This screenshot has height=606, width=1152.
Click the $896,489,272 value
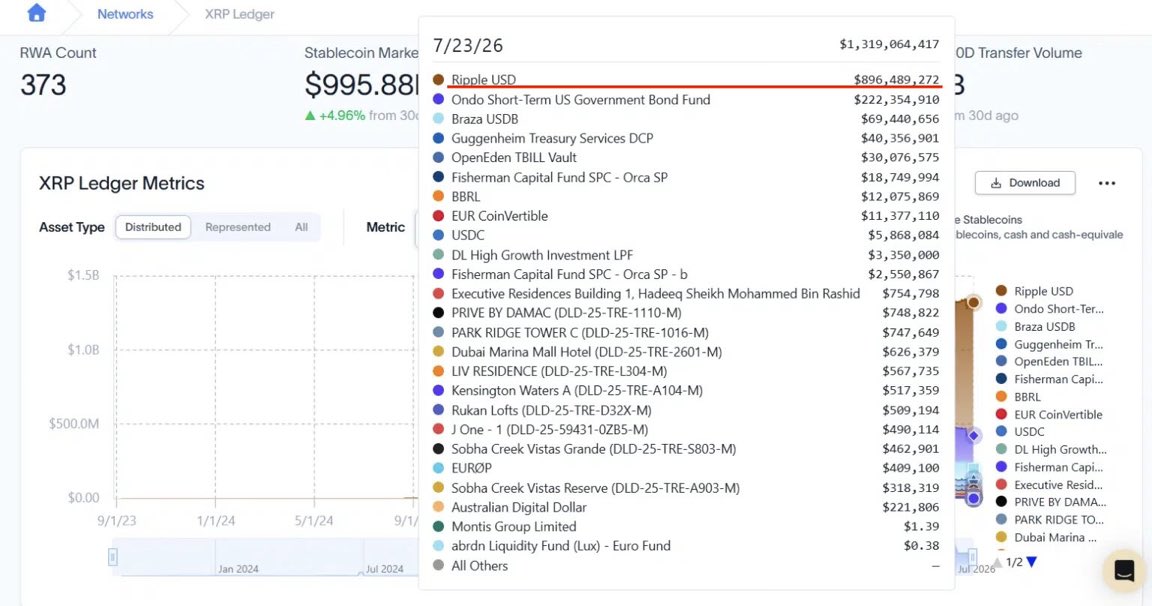[896, 79]
